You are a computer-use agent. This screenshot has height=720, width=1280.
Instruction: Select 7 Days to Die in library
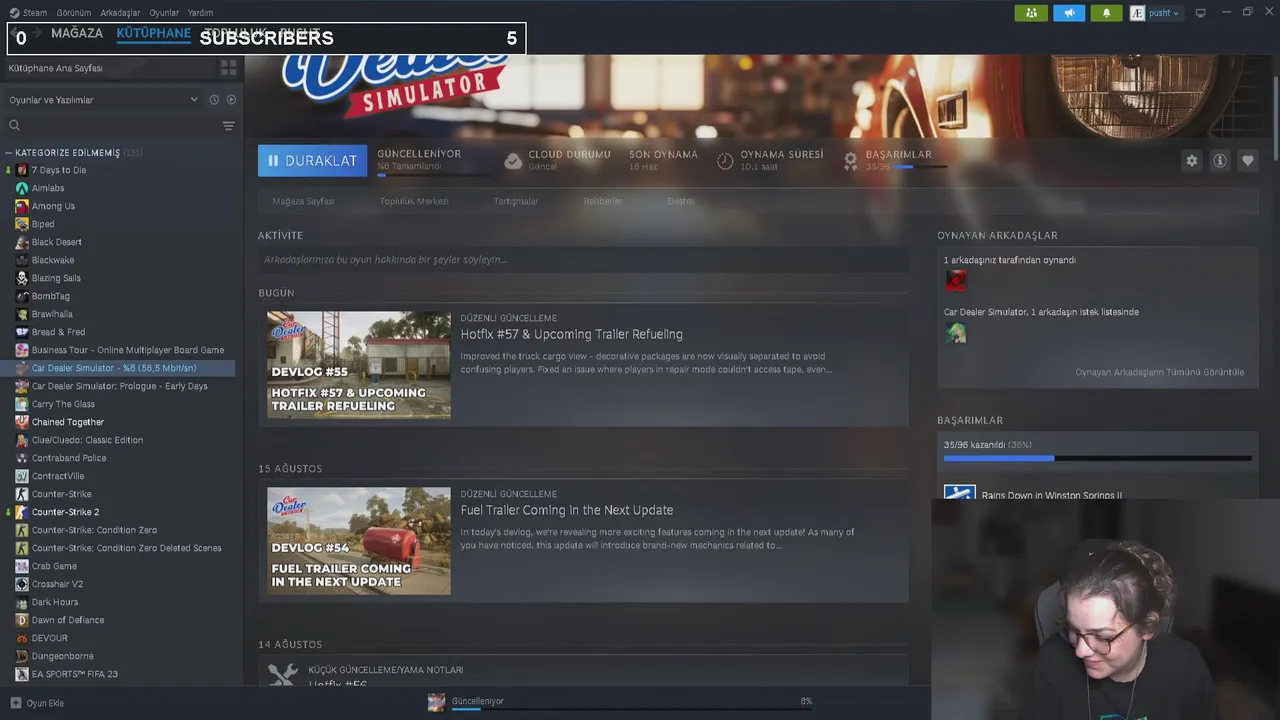[x=59, y=170]
